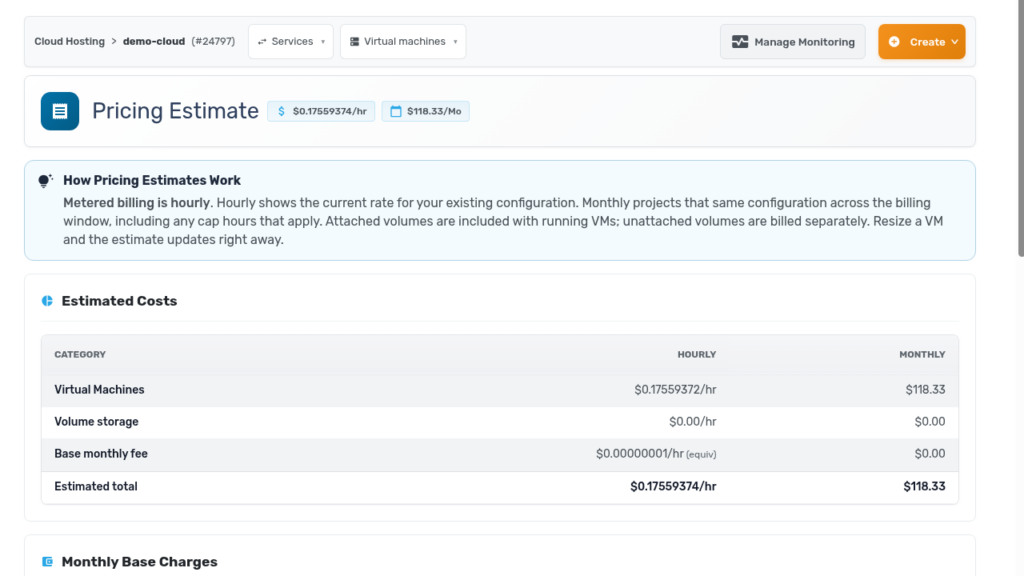Open the Create dropdown button
The image size is (1024, 576).
(x=921, y=42)
